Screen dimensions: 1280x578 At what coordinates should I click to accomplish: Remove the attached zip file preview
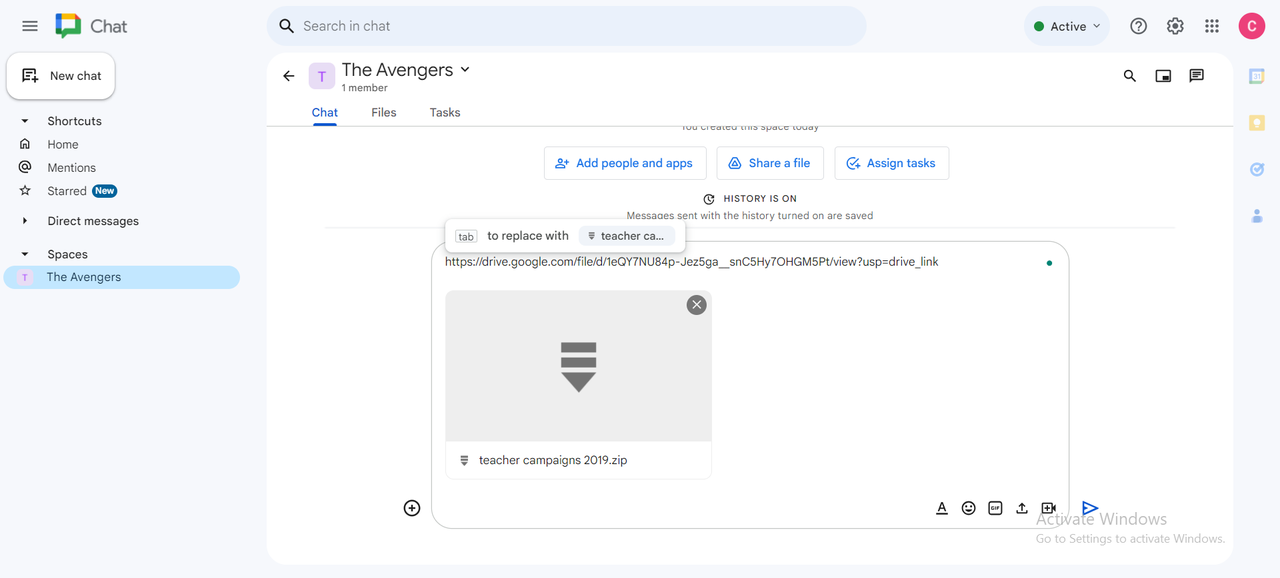(x=697, y=305)
